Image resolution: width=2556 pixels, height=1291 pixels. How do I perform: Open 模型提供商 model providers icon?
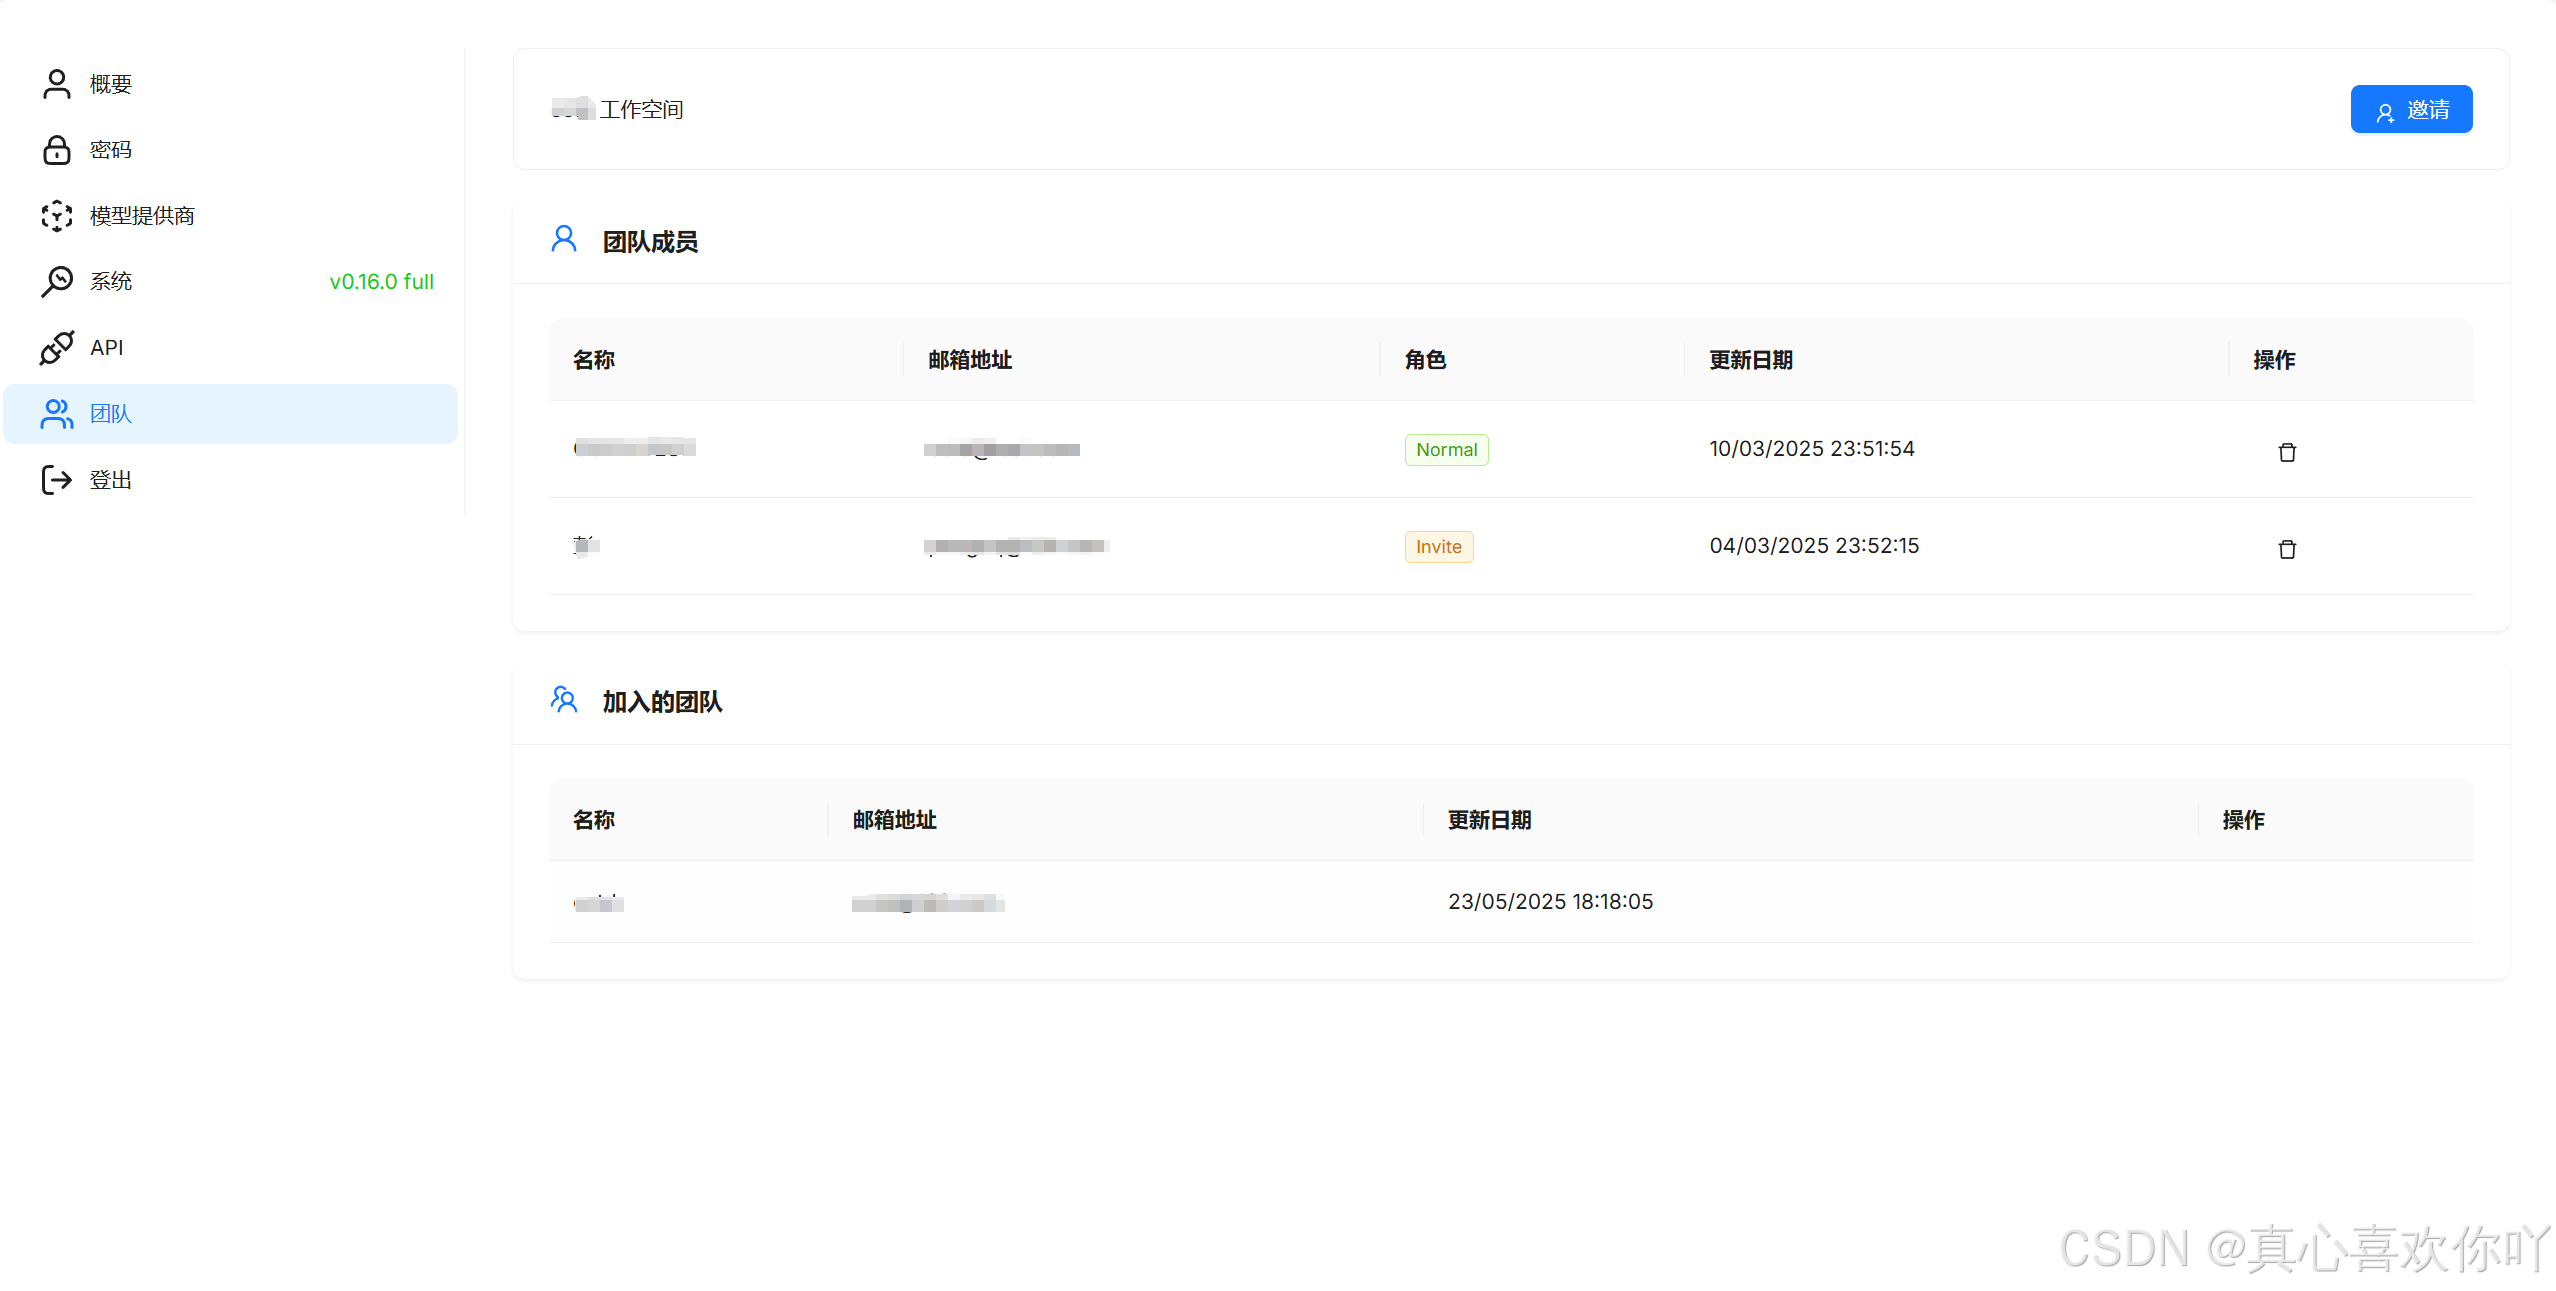tap(57, 216)
